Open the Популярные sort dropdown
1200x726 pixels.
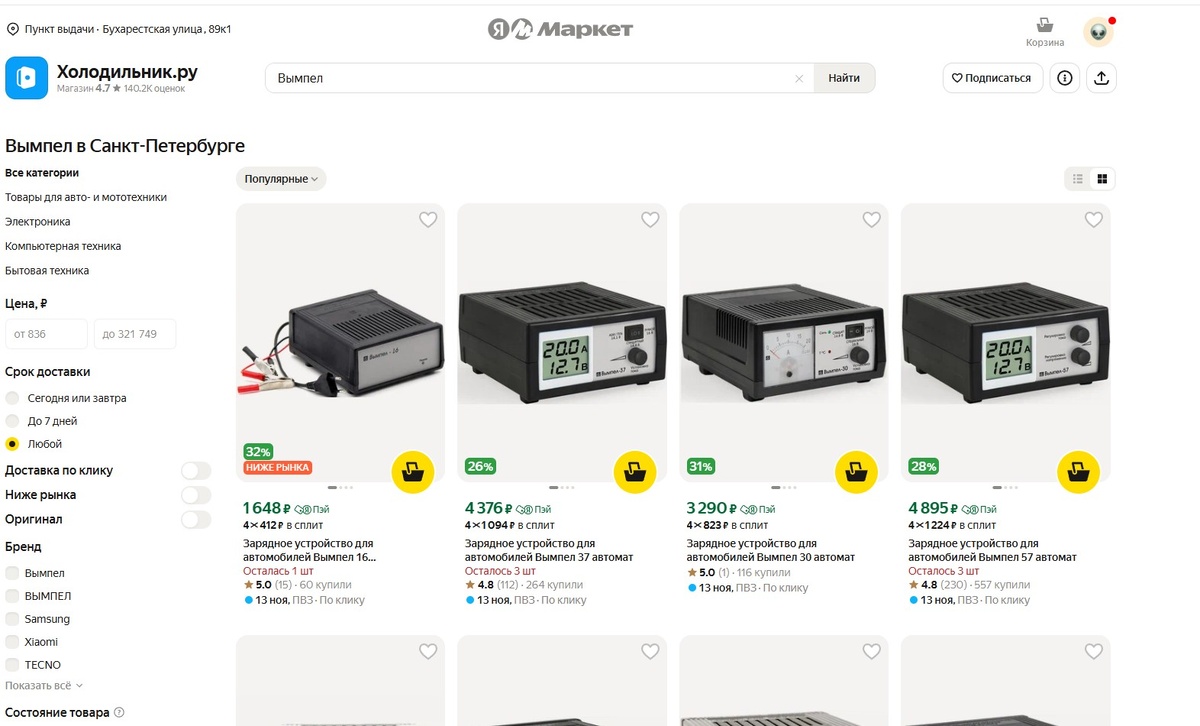pyautogui.click(x=281, y=179)
